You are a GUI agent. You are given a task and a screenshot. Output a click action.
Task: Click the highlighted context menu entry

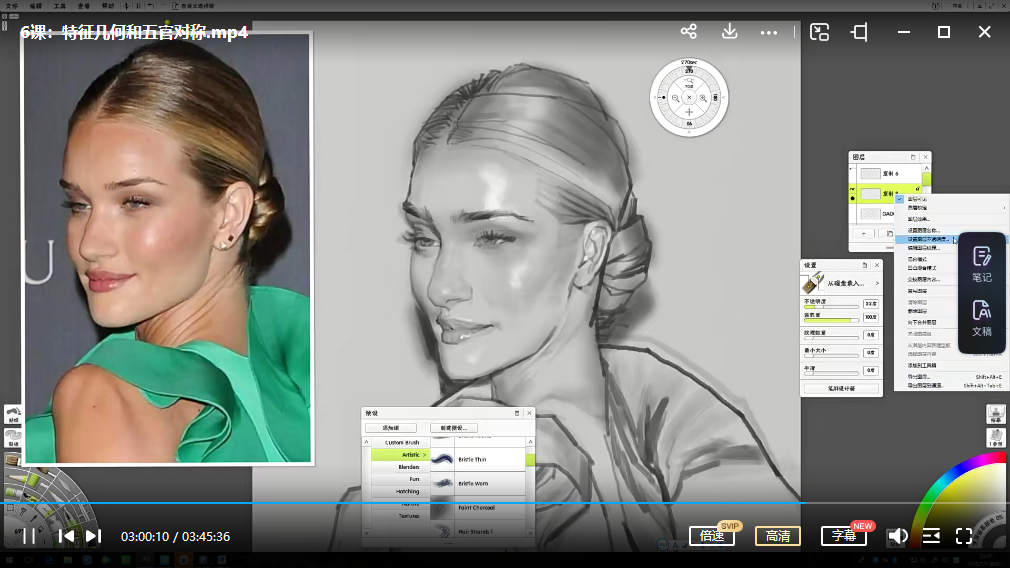click(929, 239)
